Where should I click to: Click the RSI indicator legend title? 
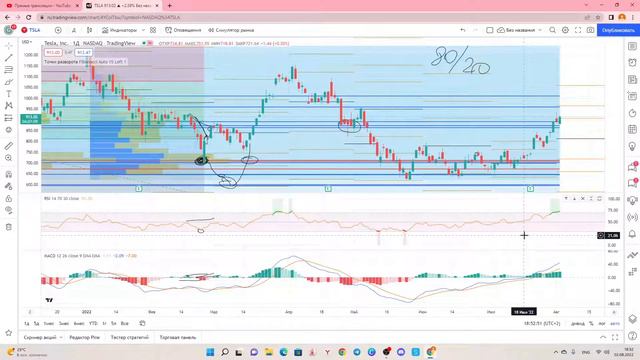pos(61,198)
